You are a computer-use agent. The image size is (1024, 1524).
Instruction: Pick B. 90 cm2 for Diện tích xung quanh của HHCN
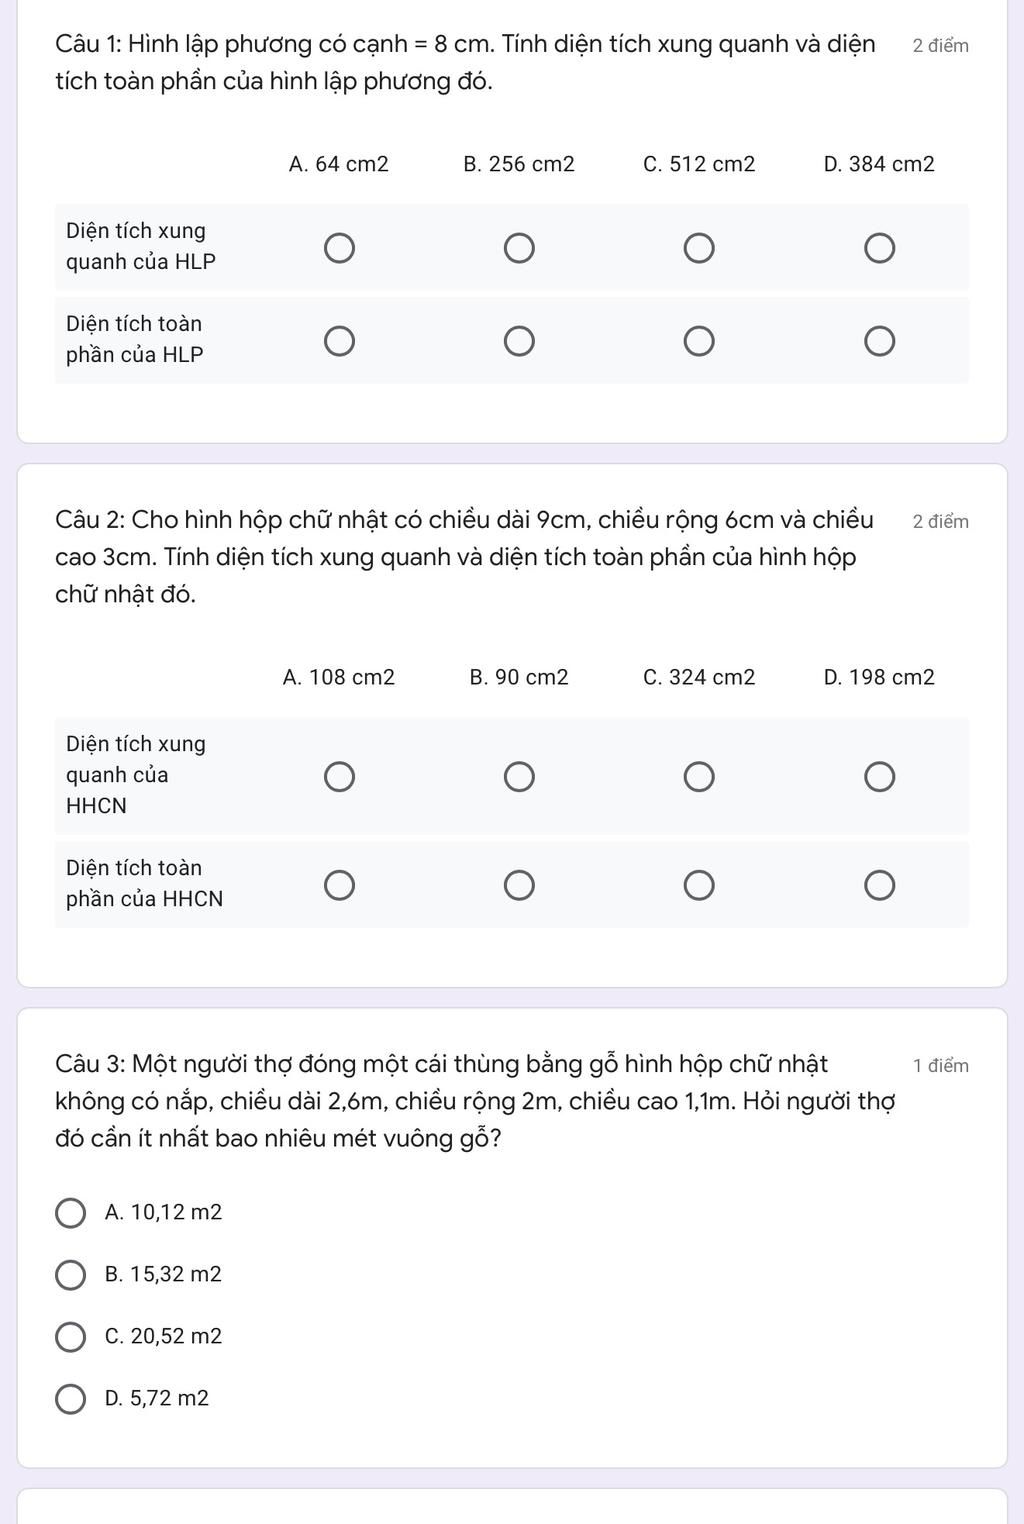point(519,776)
